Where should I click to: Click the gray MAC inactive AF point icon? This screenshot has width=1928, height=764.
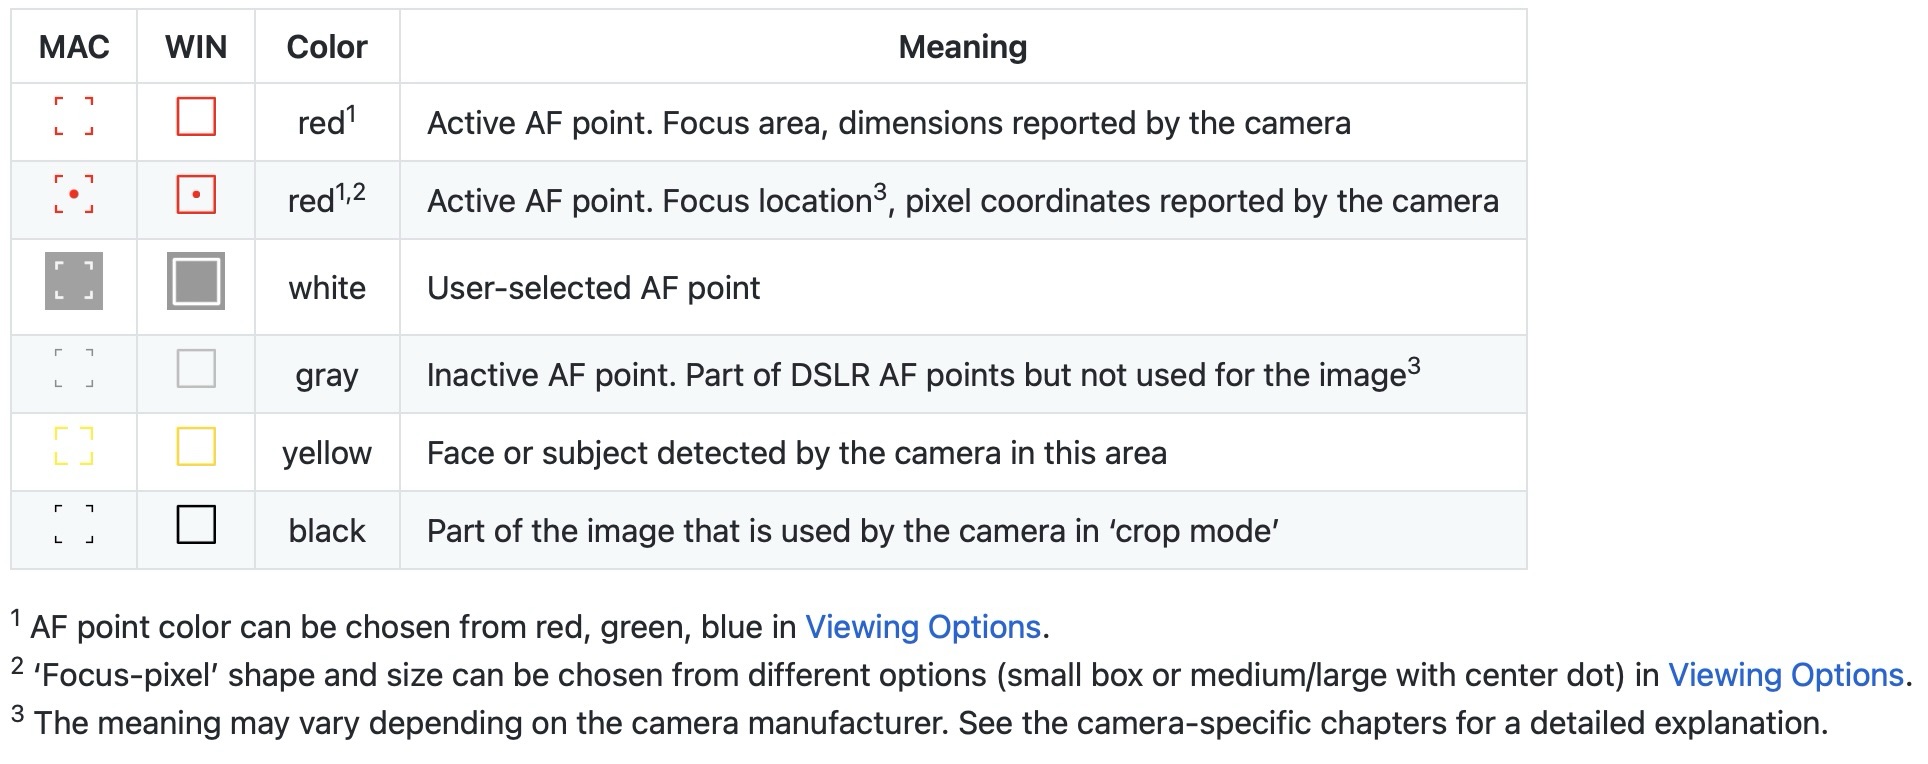click(x=74, y=368)
